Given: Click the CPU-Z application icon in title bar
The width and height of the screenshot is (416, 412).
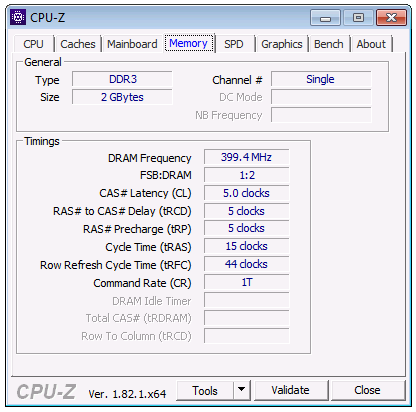Looking at the screenshot, I should click(18, 17).
